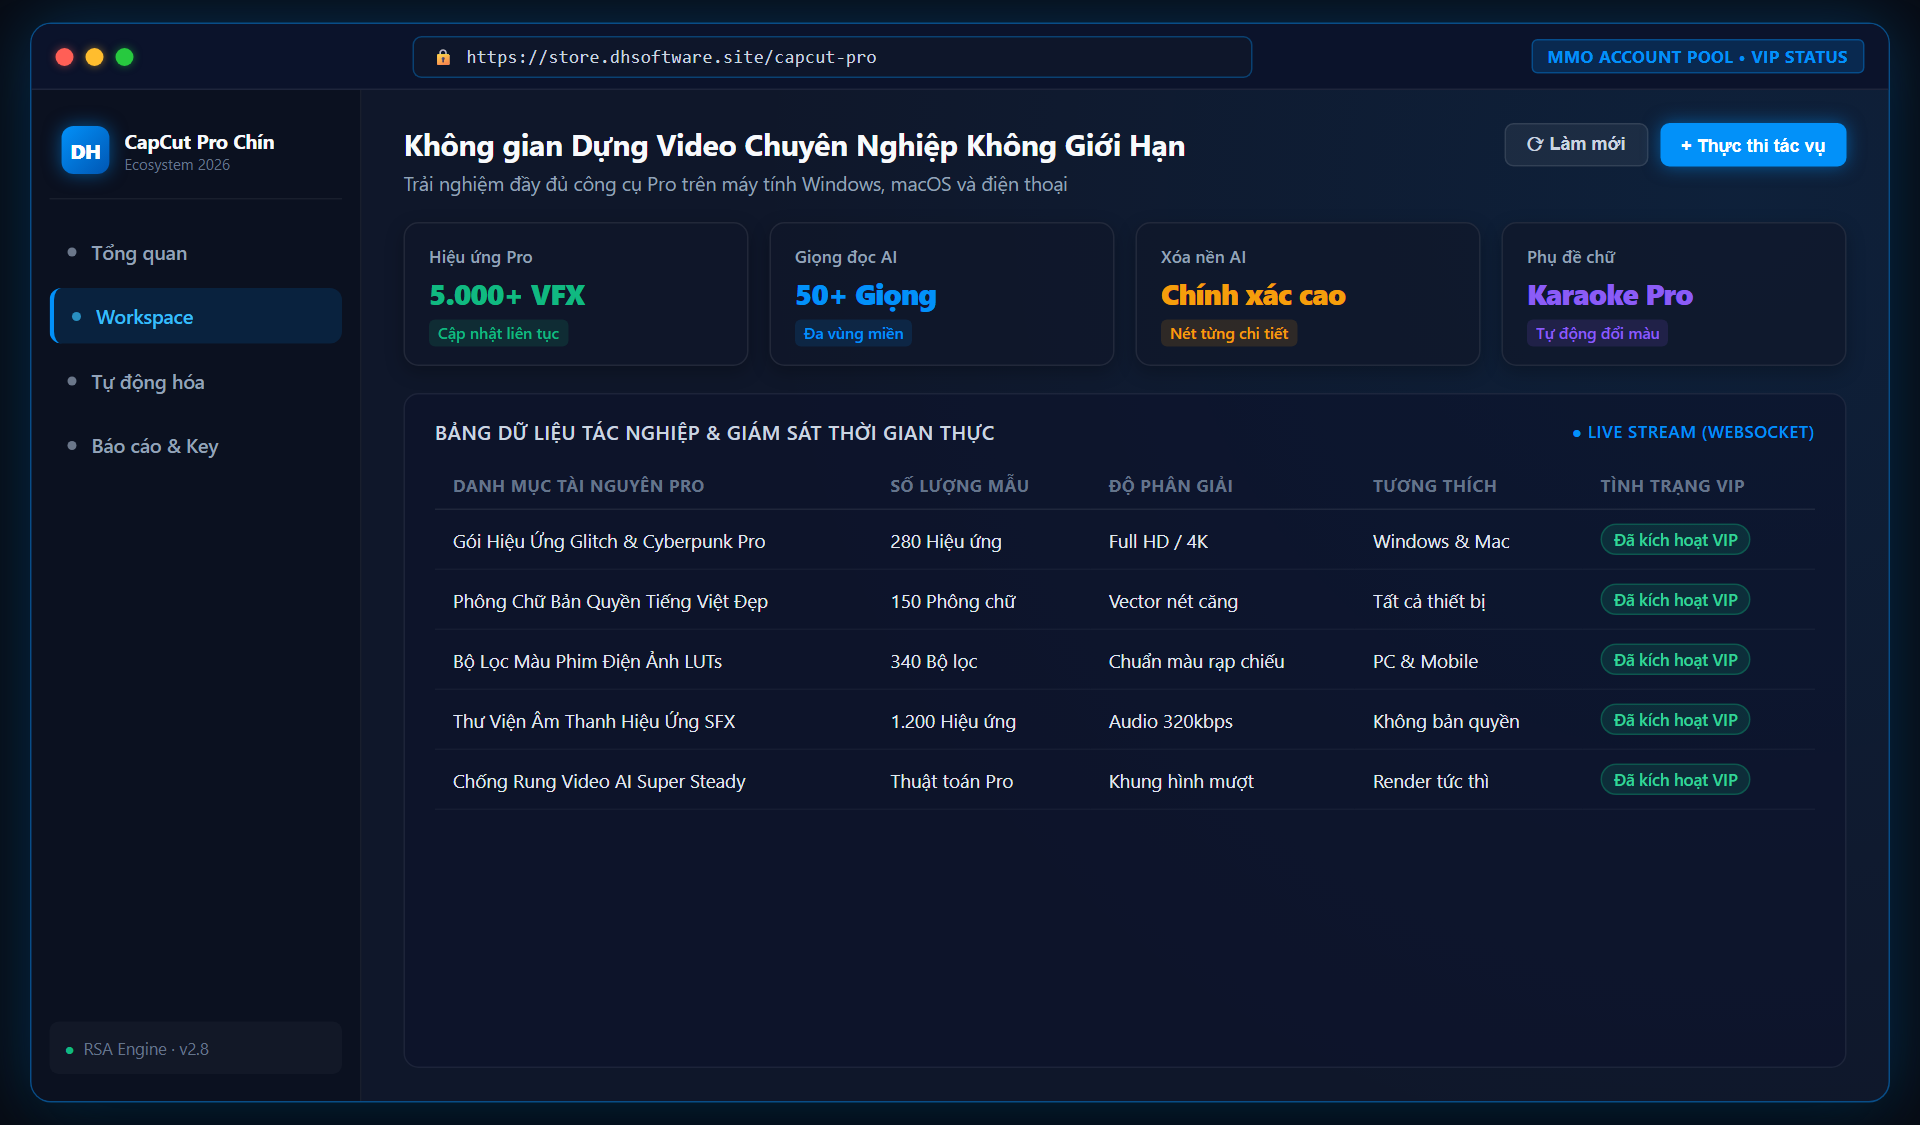Open the Tổng quan sidebar item
The width and height of the screenshot is (1920, 1125).
(x=196, y=253)
